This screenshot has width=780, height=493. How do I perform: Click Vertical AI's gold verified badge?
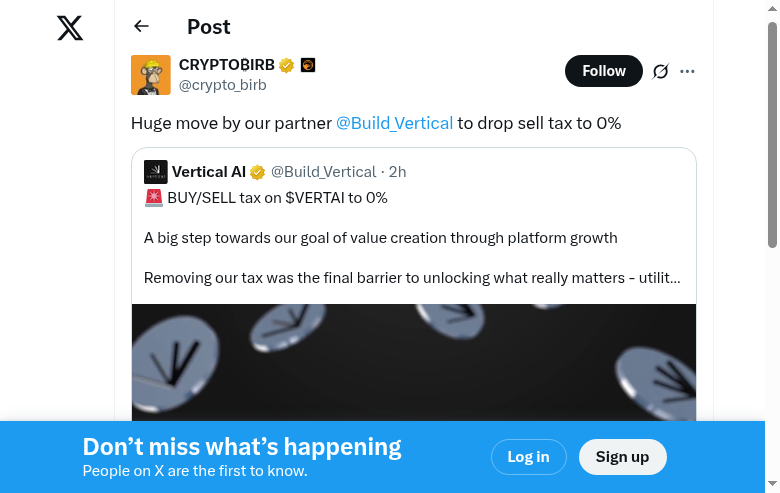tap(257, 172)
